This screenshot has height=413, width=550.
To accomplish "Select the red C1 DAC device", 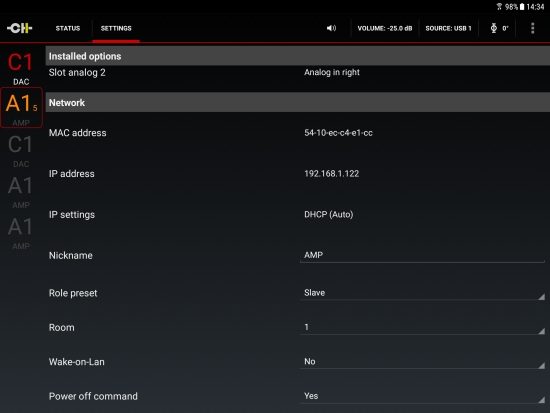I will pos(21,68).
